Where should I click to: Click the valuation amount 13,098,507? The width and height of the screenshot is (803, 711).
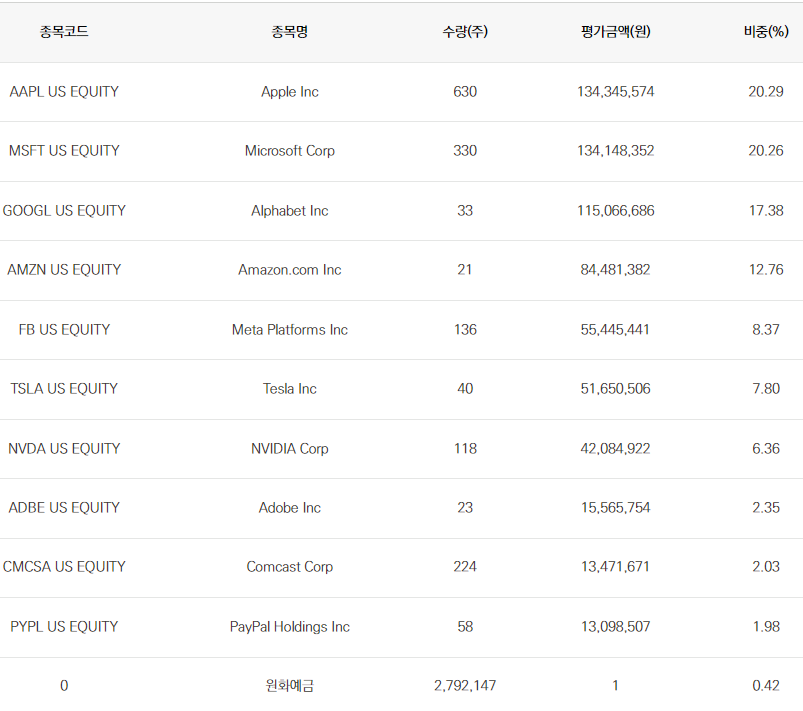tap(616, 626)
